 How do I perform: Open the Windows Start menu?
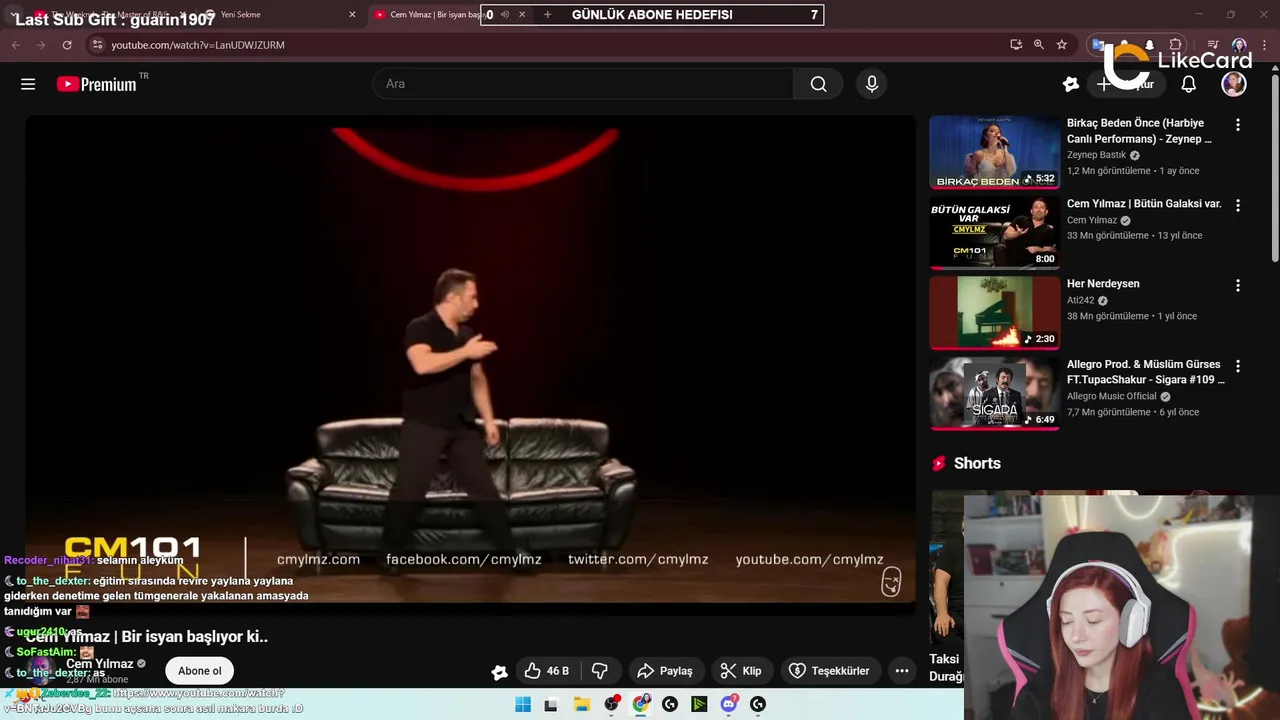point(523,704)
